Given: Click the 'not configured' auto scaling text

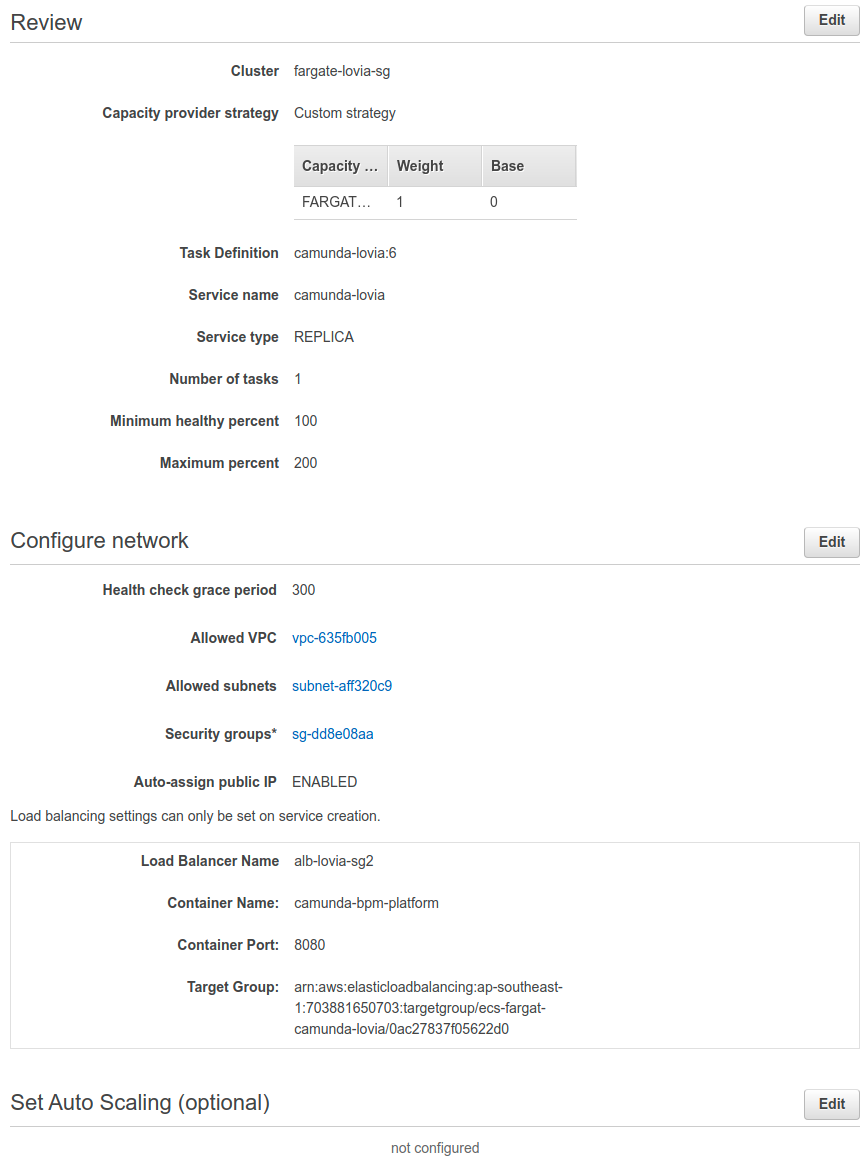Looking at the screenshot, I should (x=435, y=1148).
